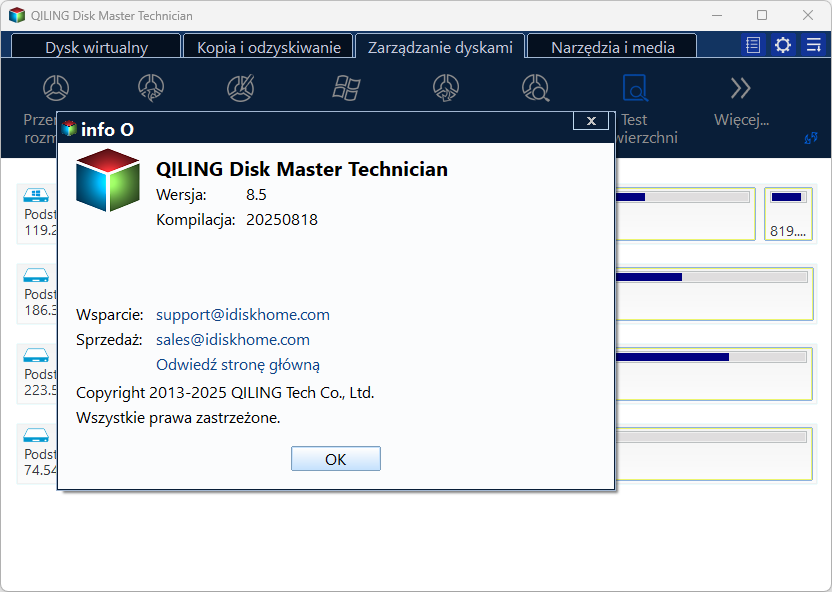Click the version value 8.5

256,195
